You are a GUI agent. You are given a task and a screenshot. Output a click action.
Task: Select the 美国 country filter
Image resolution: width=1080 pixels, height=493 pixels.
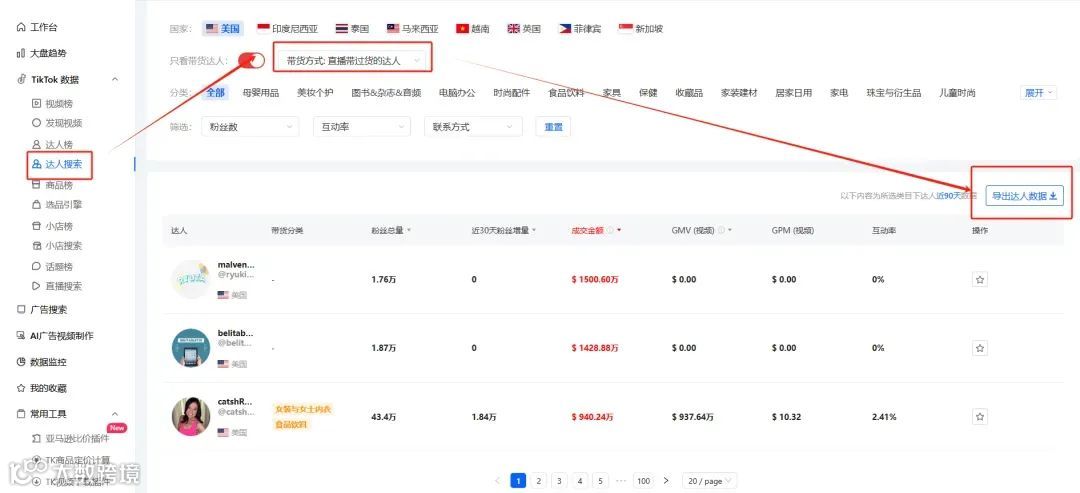pos(223,29)
